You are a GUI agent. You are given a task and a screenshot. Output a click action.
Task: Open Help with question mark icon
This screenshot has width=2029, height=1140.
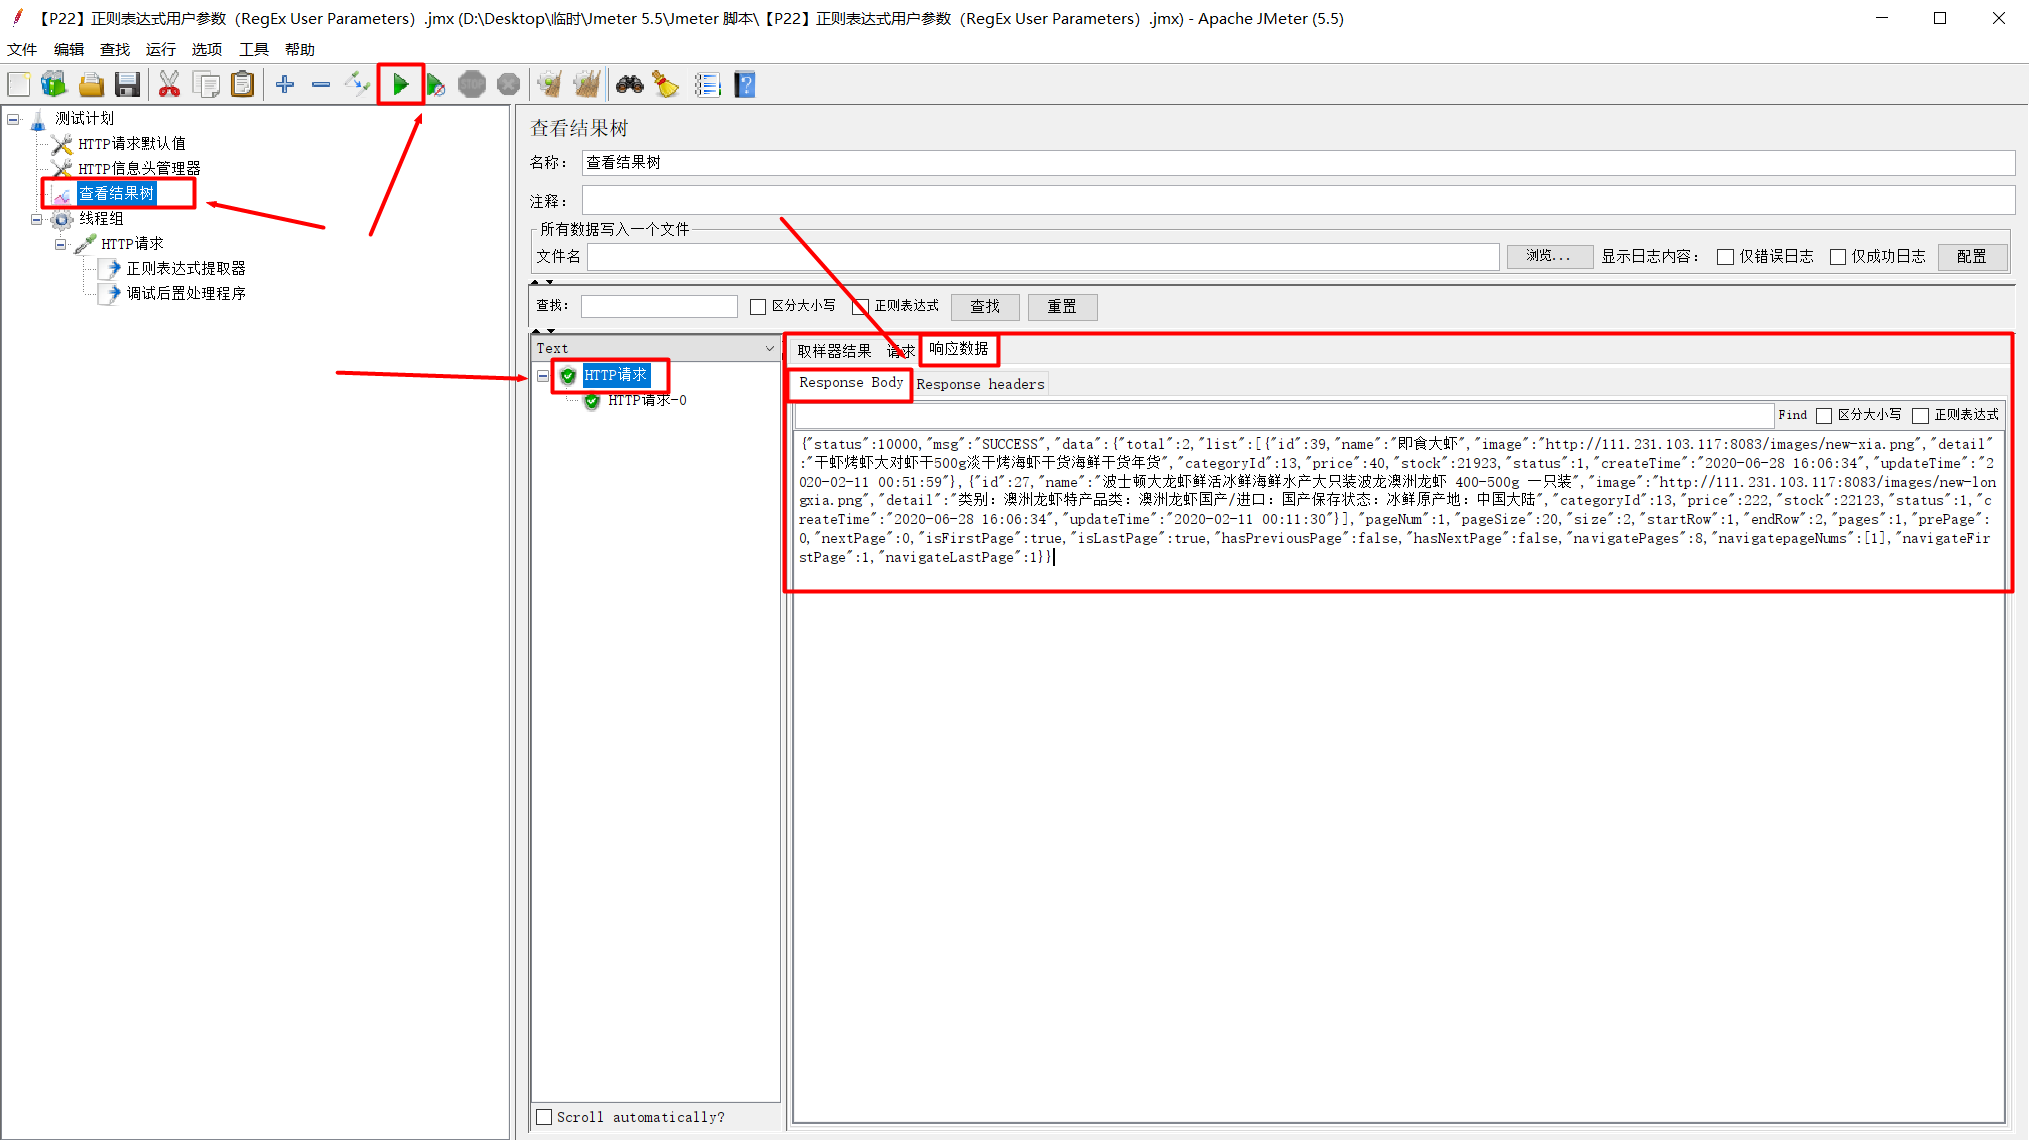744,85
